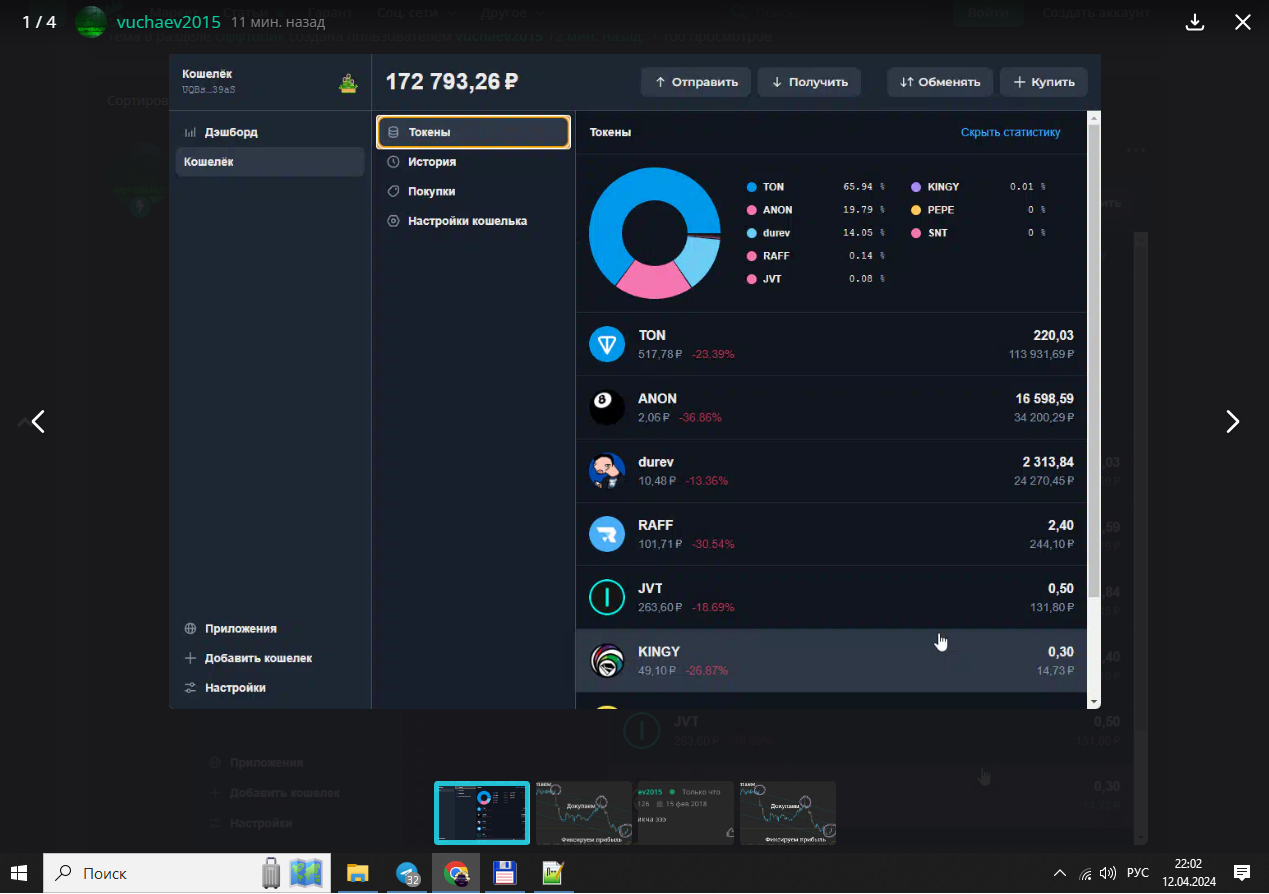Screen dimensions: 1269x894
Task: Click the JVT token icon
Action: click(x=606, y=597)
